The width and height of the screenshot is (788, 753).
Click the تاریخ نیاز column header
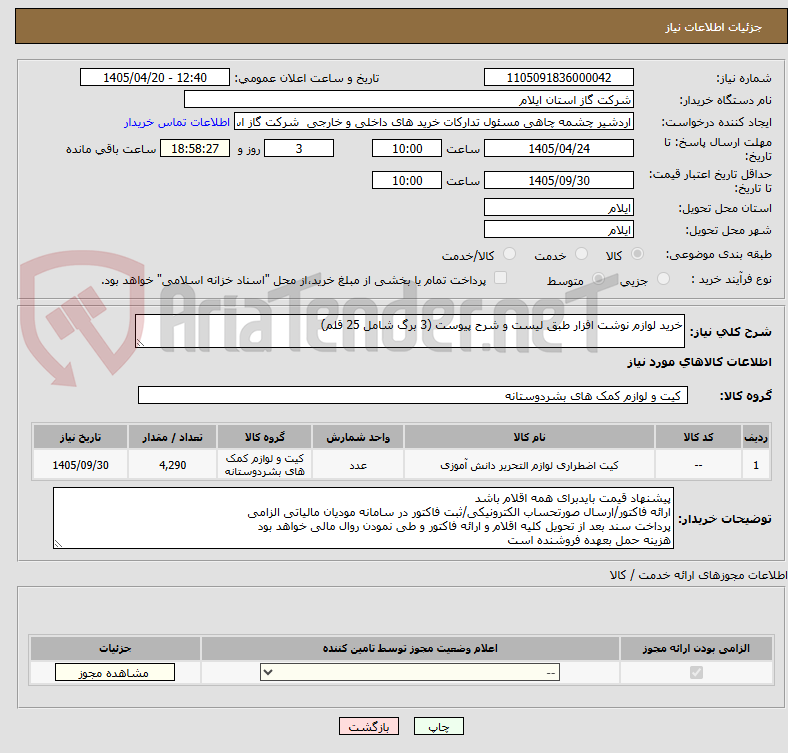point(80,437)
